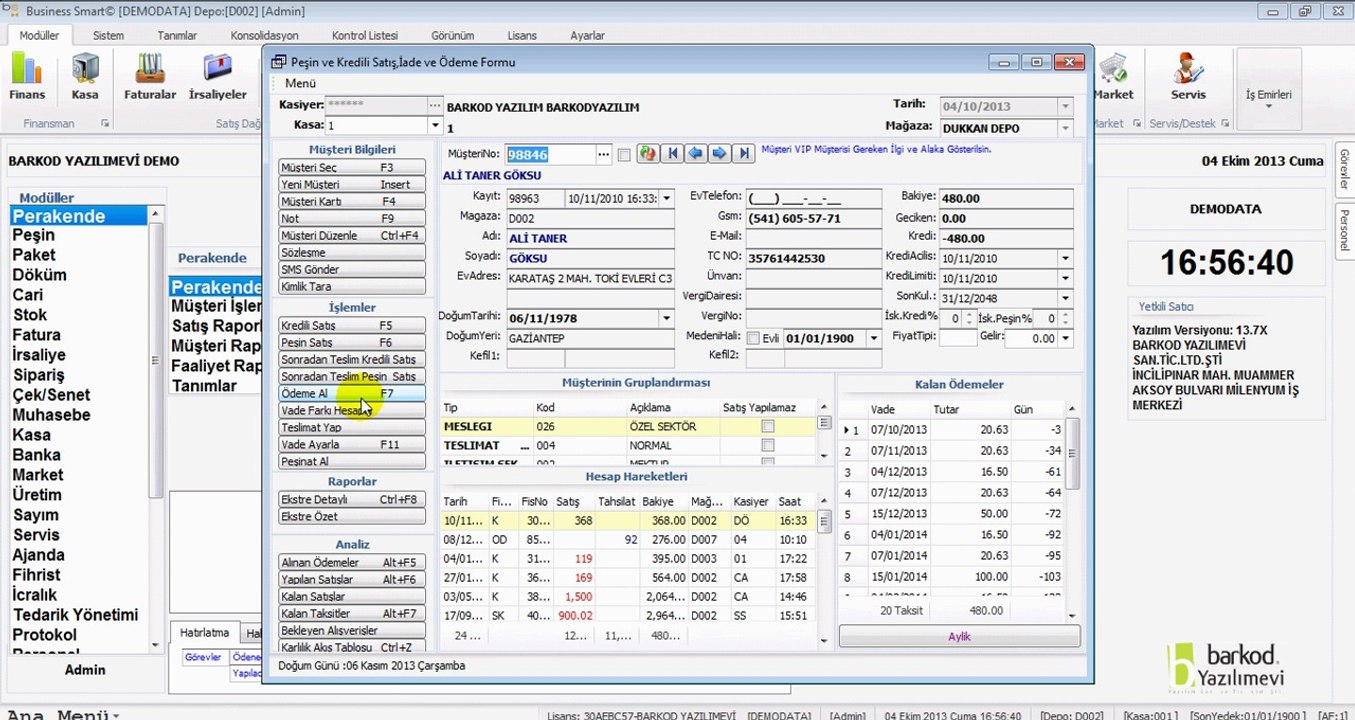Screen dimensions: 1355x720
Task: Tick the checkbox next to MüşteriNo field
Action: pos(624,155)
